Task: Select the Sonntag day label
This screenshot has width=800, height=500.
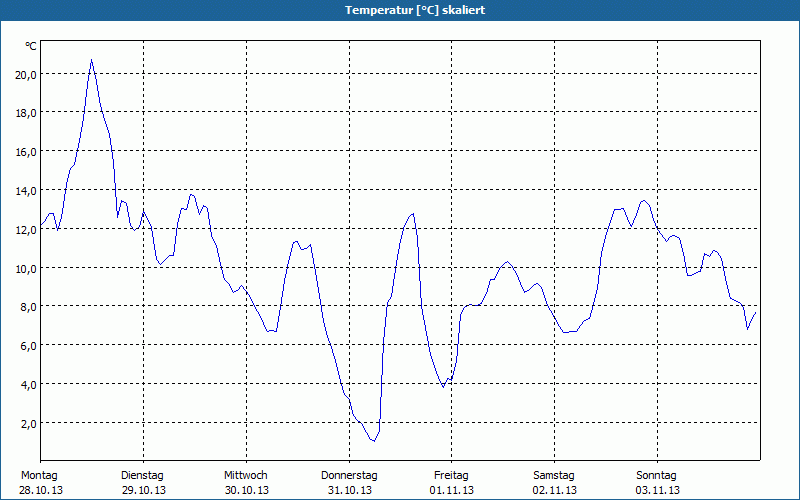Action: coord(657,476)
